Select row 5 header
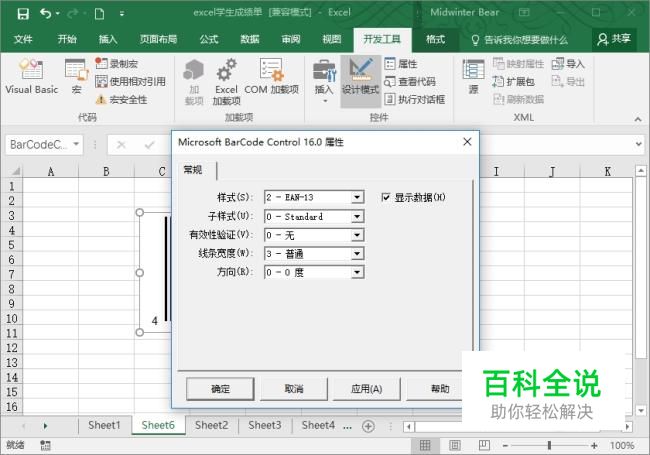This screenshot has height=455, width=650. (x=12, y=245)
